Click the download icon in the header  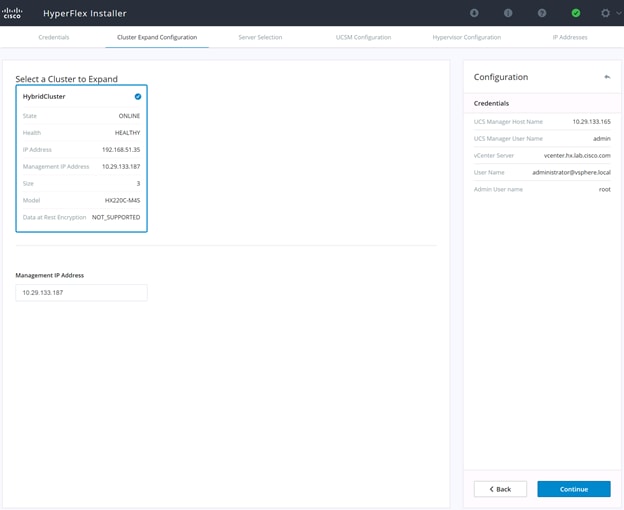(x=474, y=13)
